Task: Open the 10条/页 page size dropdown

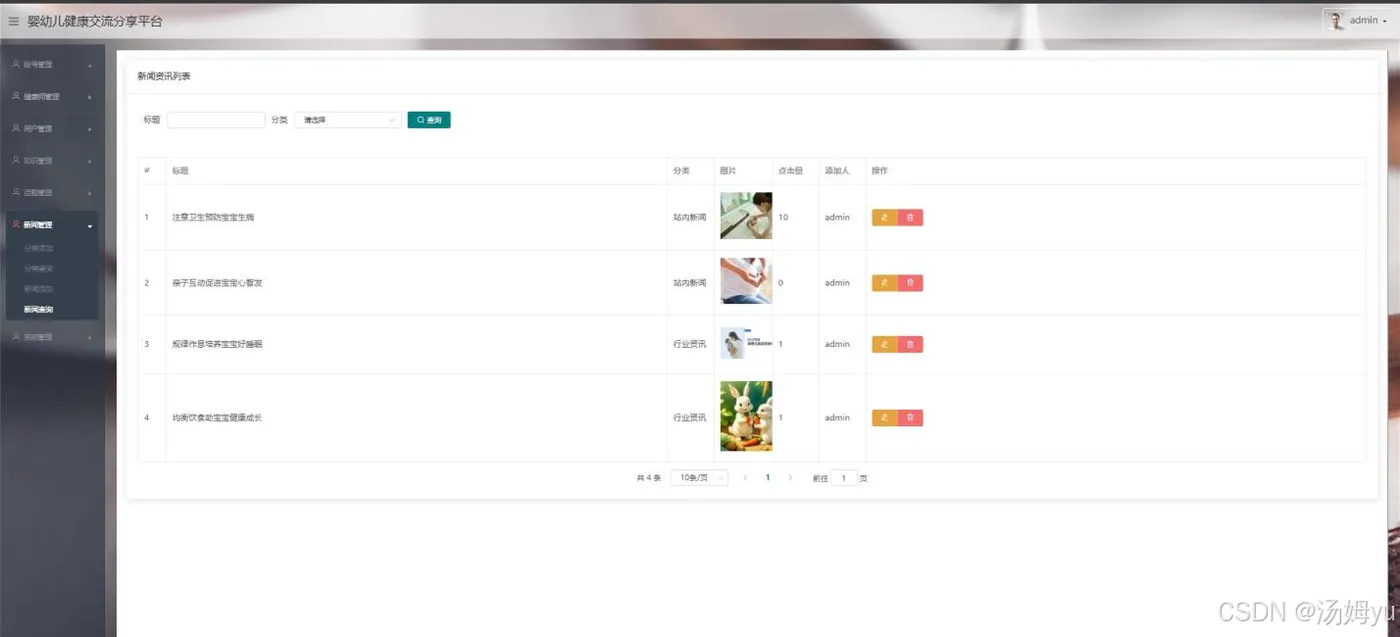Action: point(699,478)
